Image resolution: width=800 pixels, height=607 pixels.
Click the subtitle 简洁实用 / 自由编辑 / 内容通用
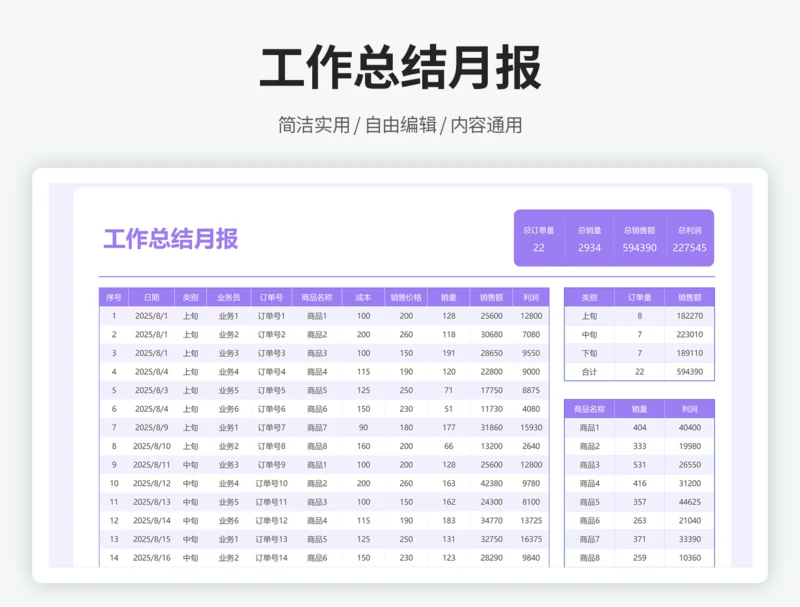(x=400, y=126)
